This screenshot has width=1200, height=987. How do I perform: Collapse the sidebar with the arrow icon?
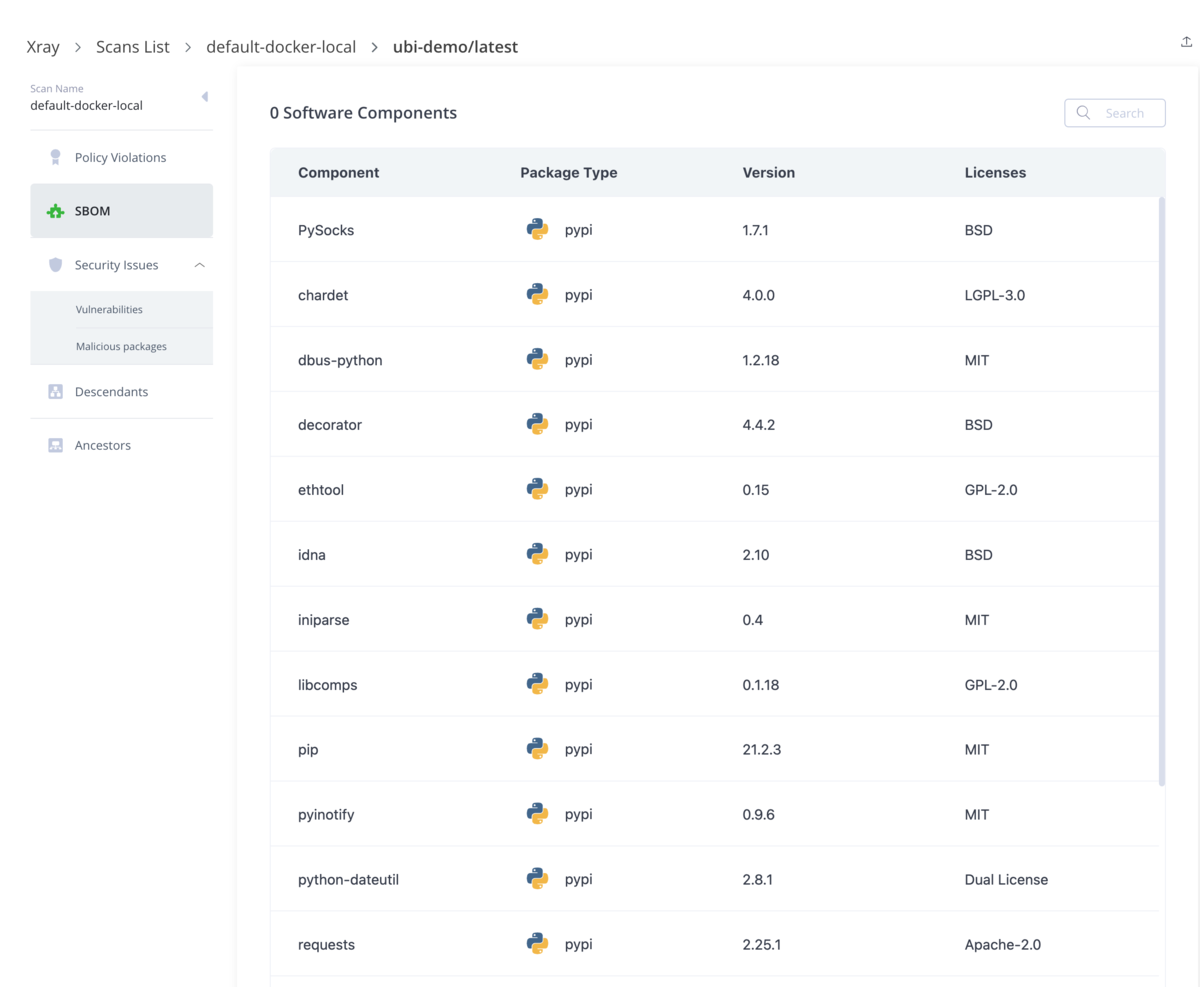[205, 97]
